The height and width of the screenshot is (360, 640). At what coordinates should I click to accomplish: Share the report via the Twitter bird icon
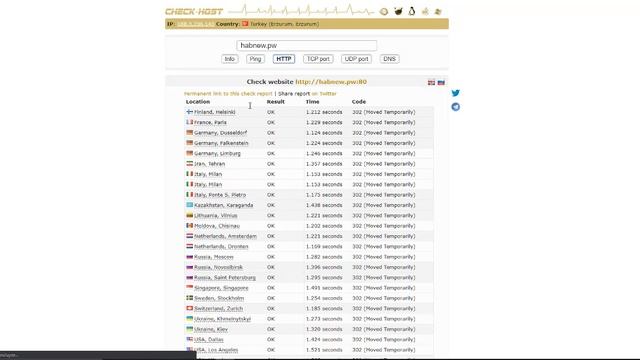pos(456,93)
